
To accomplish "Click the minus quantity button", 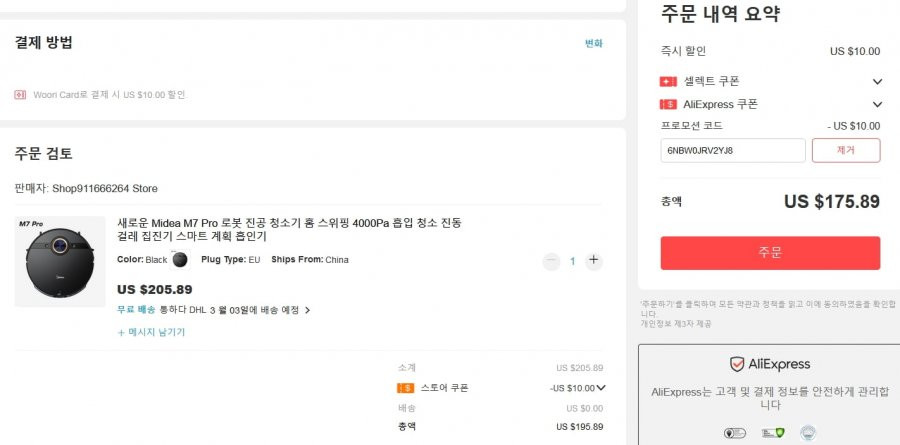I will [x=551, y=261].
